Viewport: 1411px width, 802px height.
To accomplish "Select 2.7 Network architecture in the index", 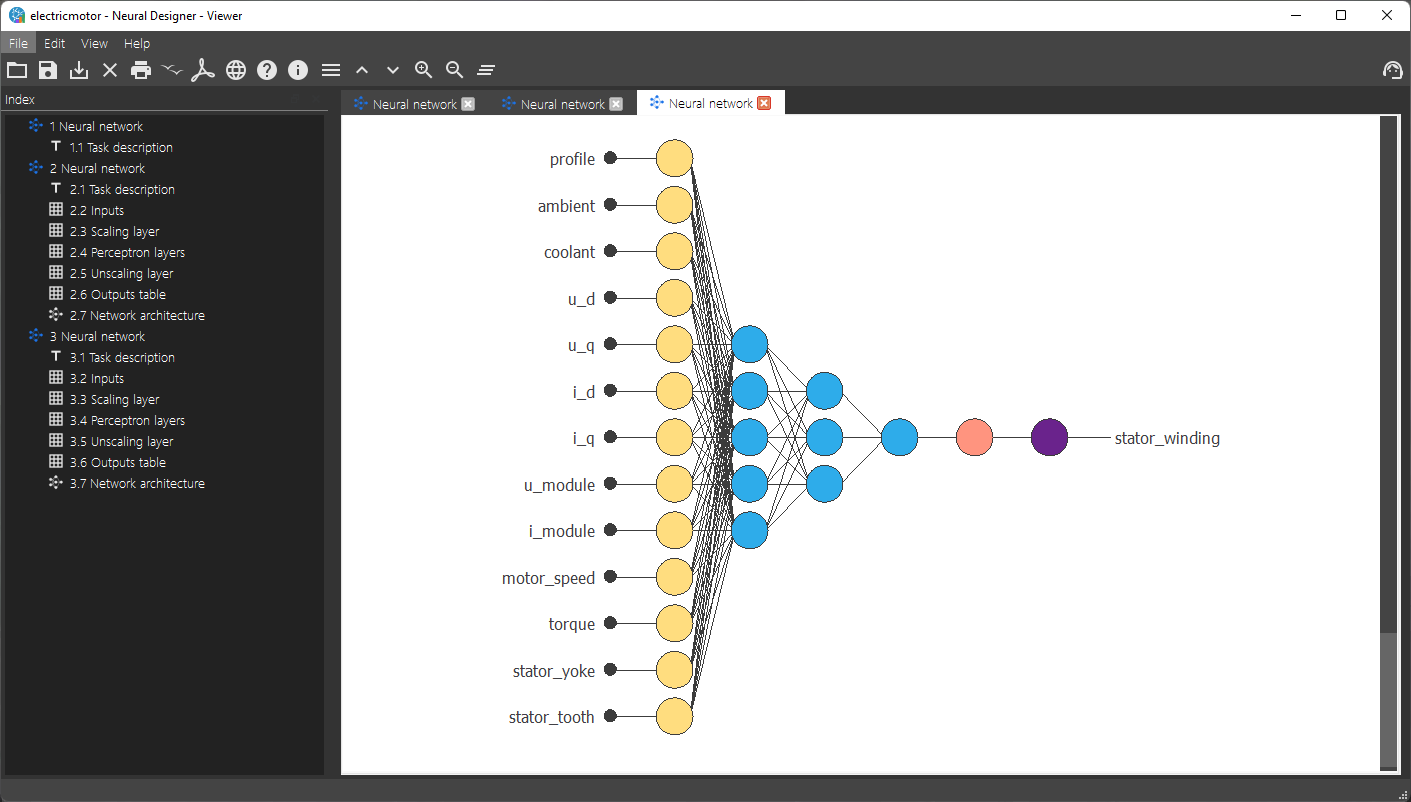I will pyautogui.click(x=137, y=314).
